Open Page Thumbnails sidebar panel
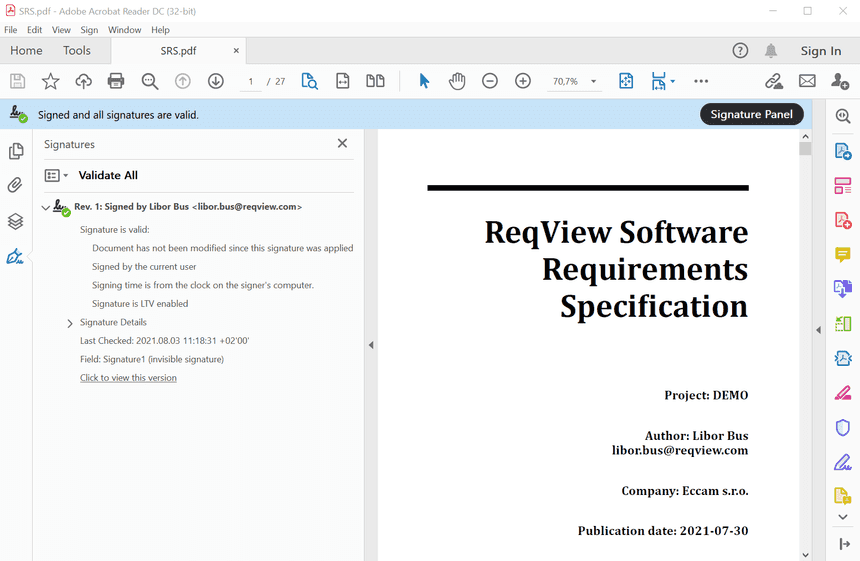860x561 pixels. [16, 151]
